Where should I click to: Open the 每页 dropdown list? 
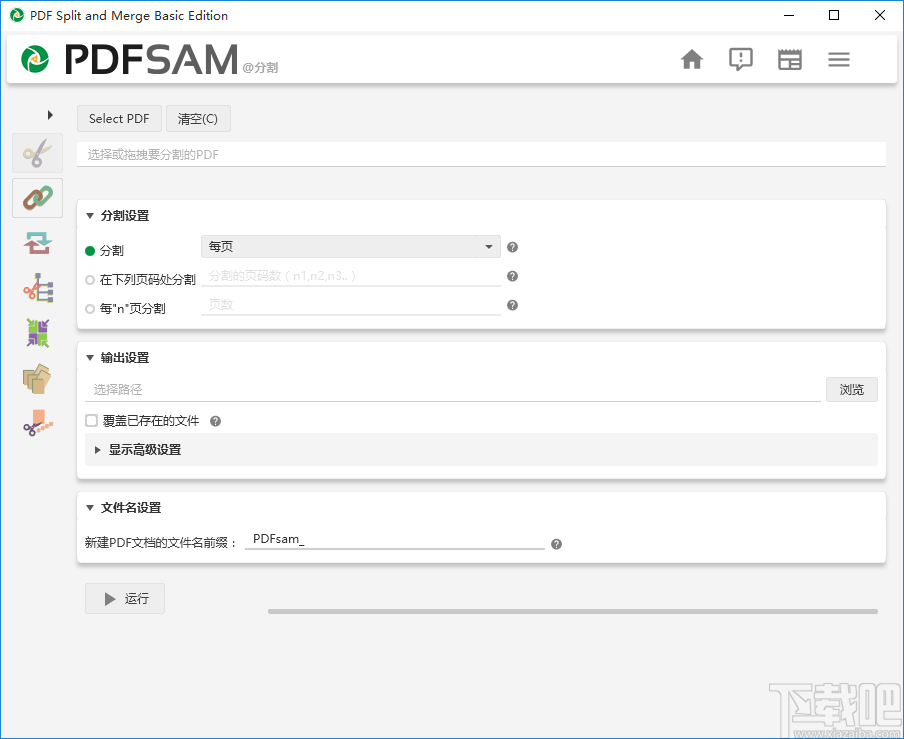(x=350, y=246)
